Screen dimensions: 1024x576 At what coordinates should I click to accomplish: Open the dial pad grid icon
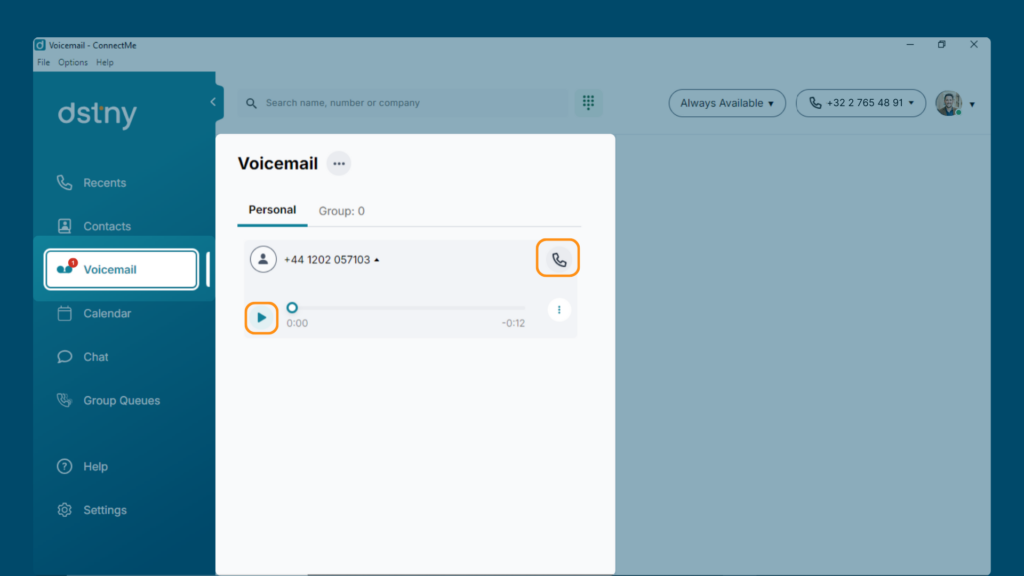click(x=588, y=103)
